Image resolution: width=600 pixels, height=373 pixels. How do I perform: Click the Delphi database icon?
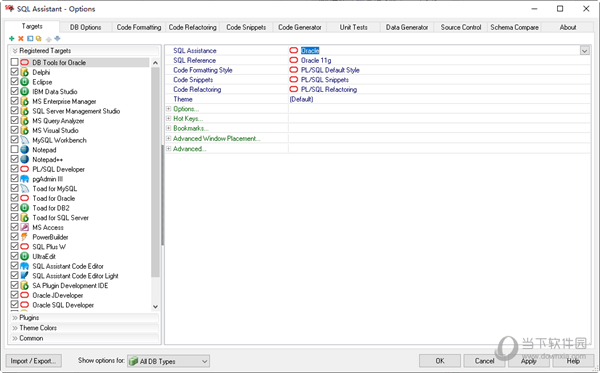click(x=24, y=72)
